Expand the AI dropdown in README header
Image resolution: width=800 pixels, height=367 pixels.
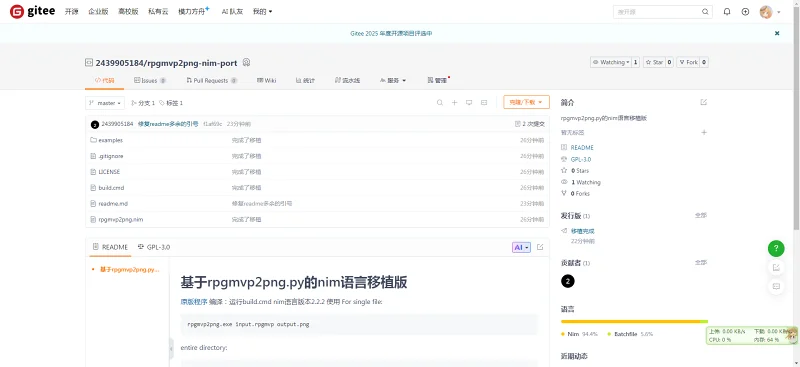pos(521,247)
